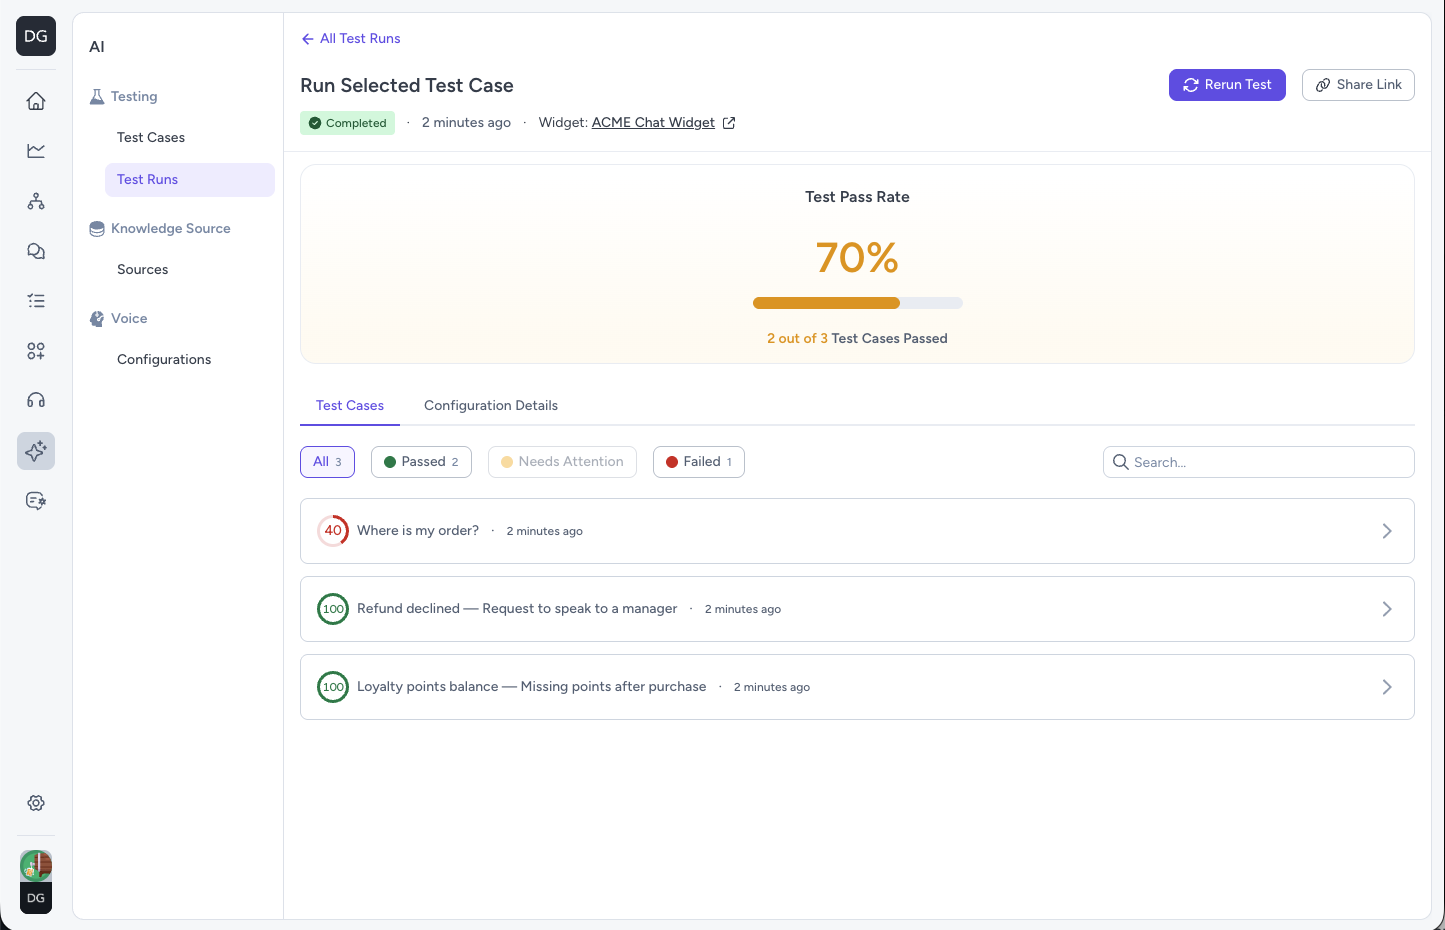The height and width of the screenshot is (930, 1445).
Task: Click the search magnifier icon
Action: click(x=1121, y=462)
